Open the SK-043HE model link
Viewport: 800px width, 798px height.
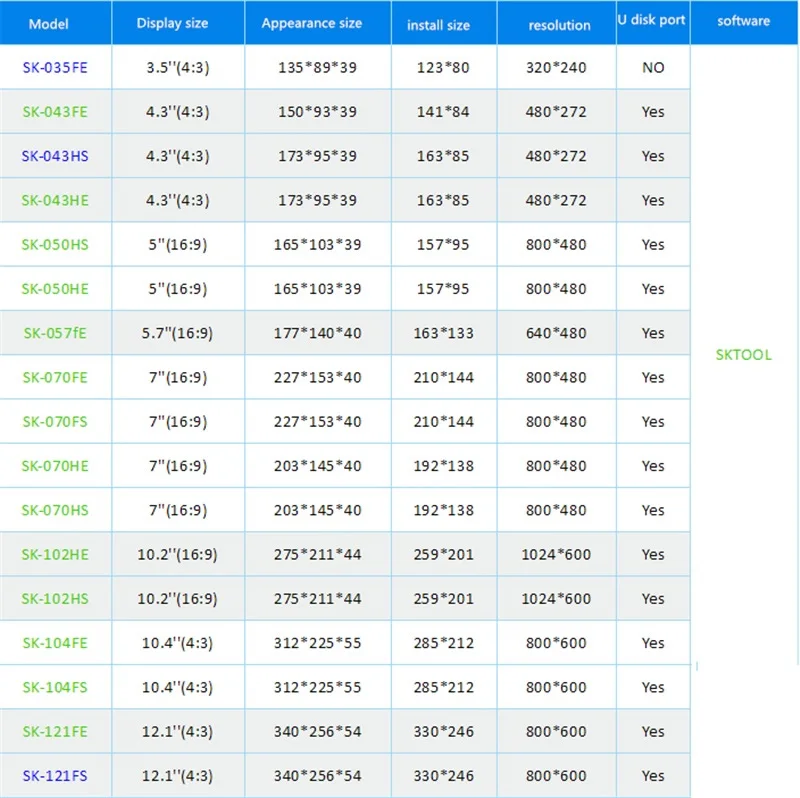point(55,201)
